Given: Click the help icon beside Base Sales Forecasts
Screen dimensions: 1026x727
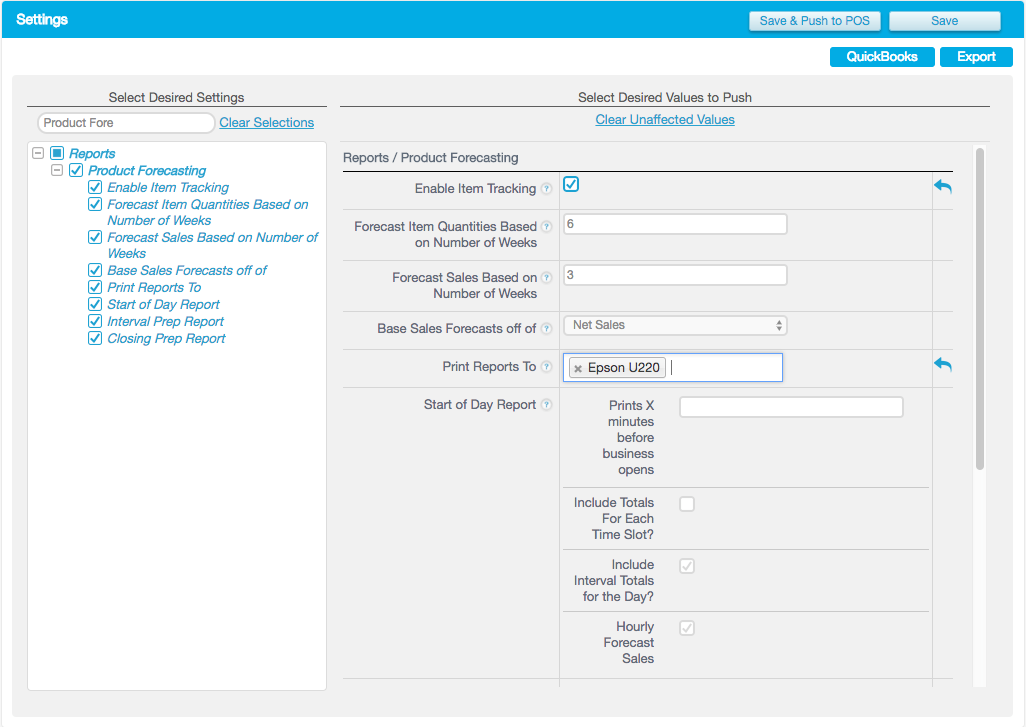Looking at the screenshot, I should (547, 328).
